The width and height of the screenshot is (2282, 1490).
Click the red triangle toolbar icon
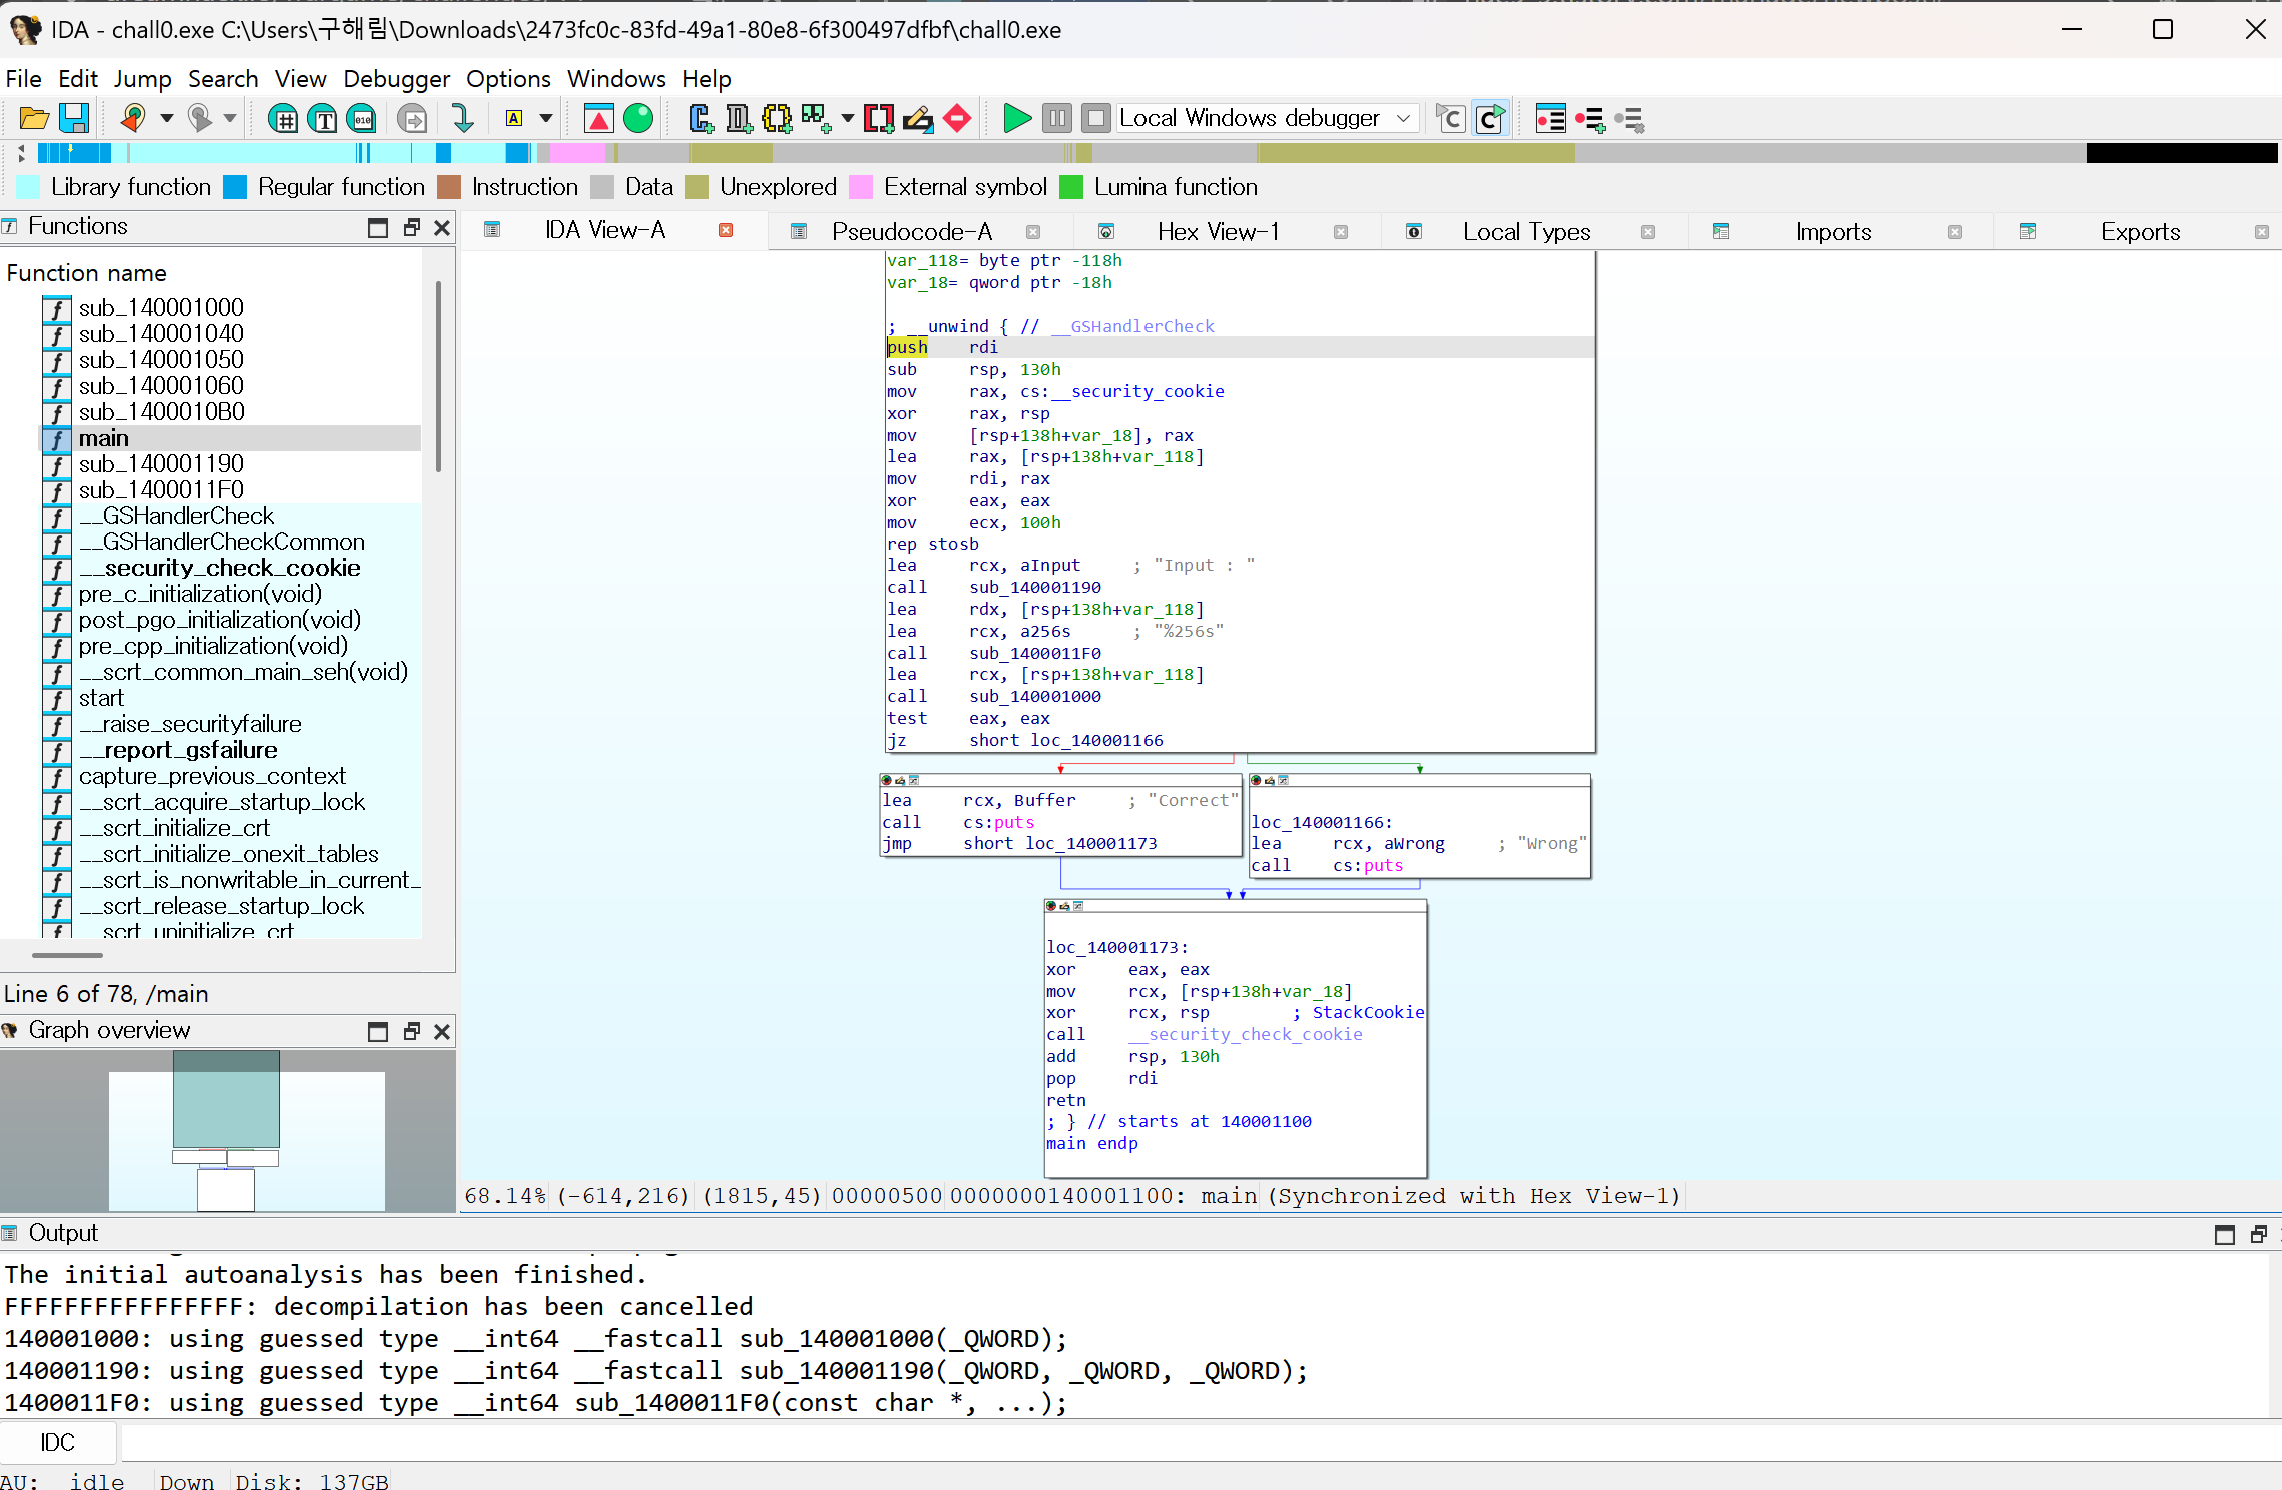[599, 119]
